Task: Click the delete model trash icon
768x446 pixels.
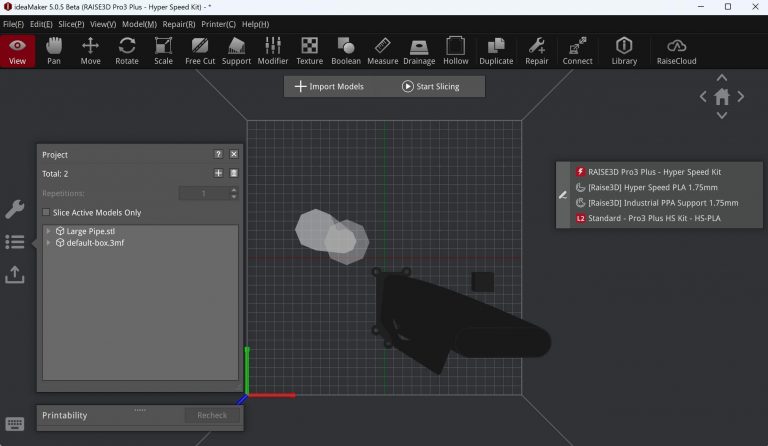Action: tap(234, 173)
